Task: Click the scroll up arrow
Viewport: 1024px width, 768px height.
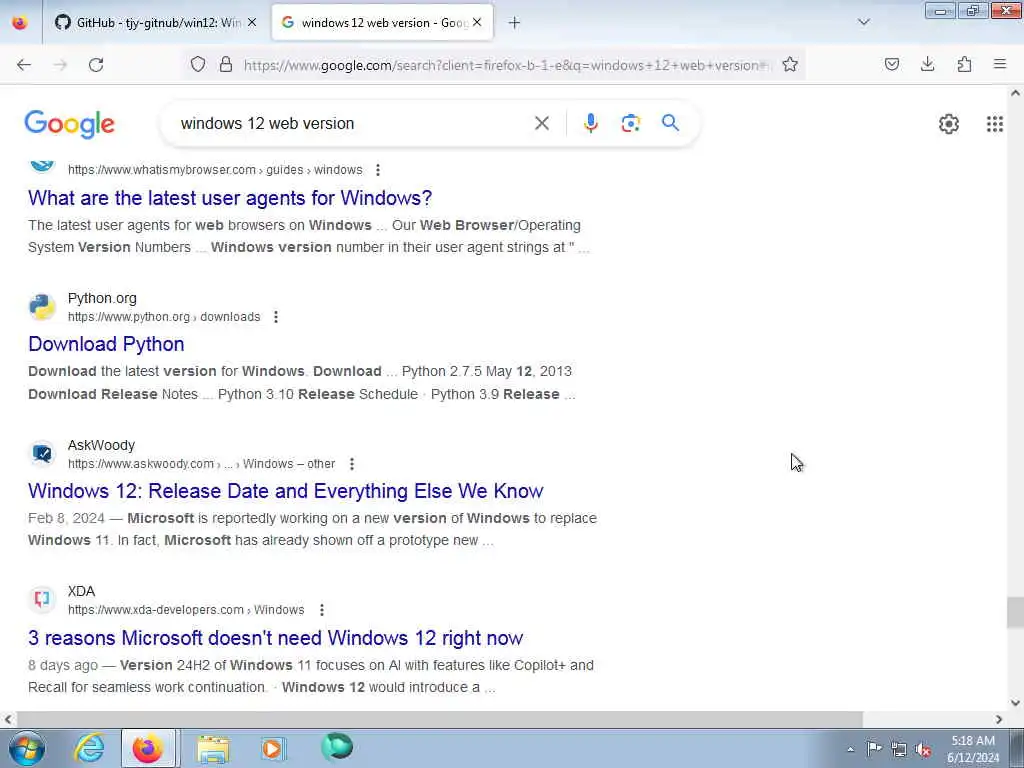Action: point(1015,93)
